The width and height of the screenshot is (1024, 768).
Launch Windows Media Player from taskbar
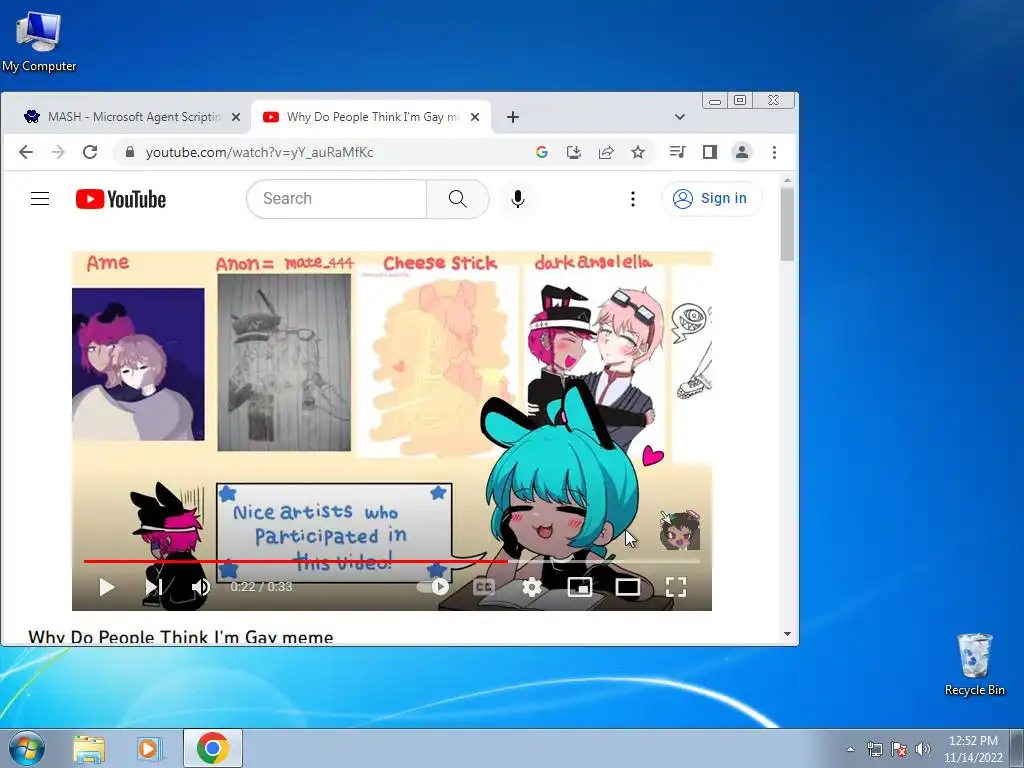[148, 748]
